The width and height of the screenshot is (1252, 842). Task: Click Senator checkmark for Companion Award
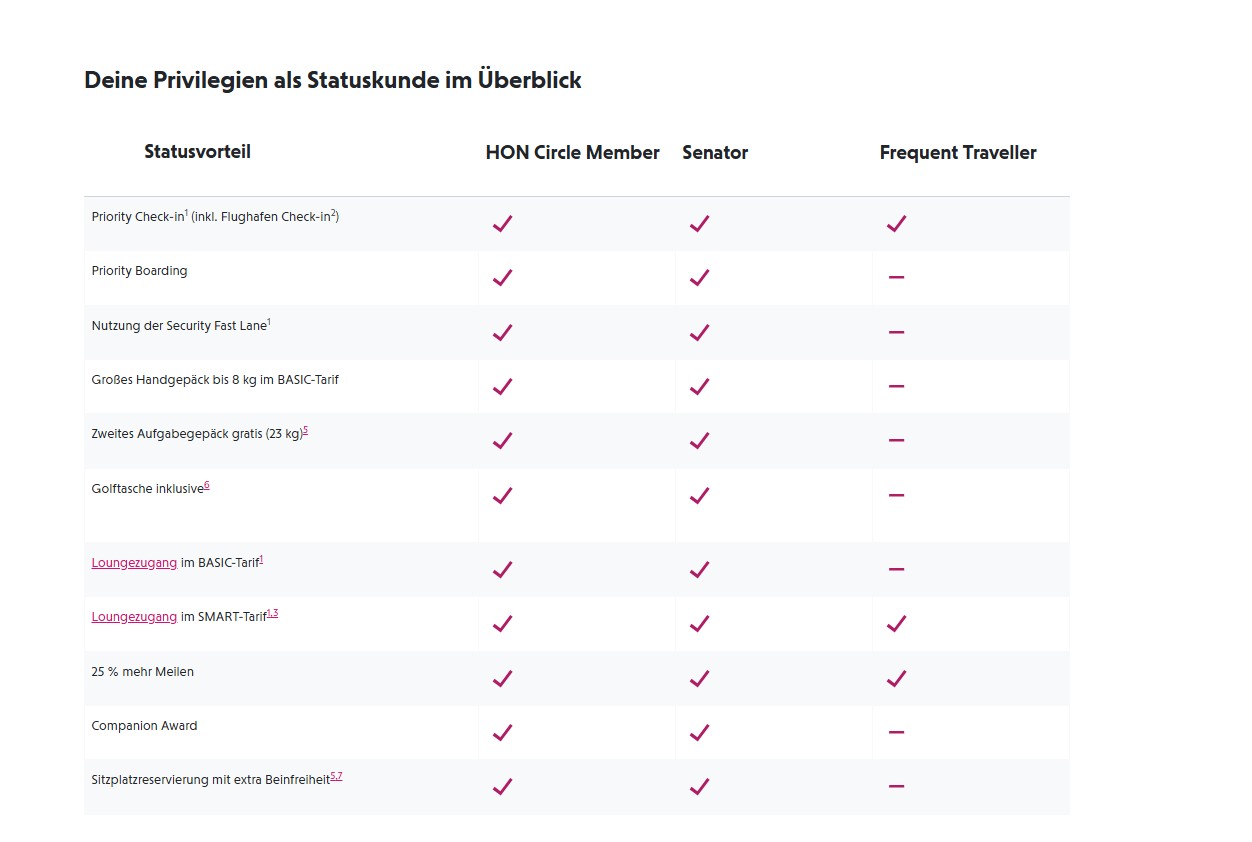699,732
